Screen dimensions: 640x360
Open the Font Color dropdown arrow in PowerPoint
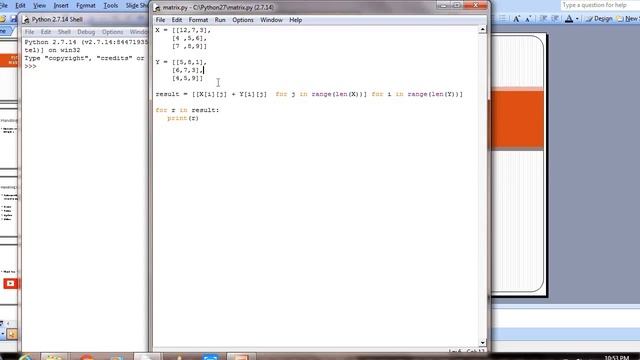coord(577,19)
